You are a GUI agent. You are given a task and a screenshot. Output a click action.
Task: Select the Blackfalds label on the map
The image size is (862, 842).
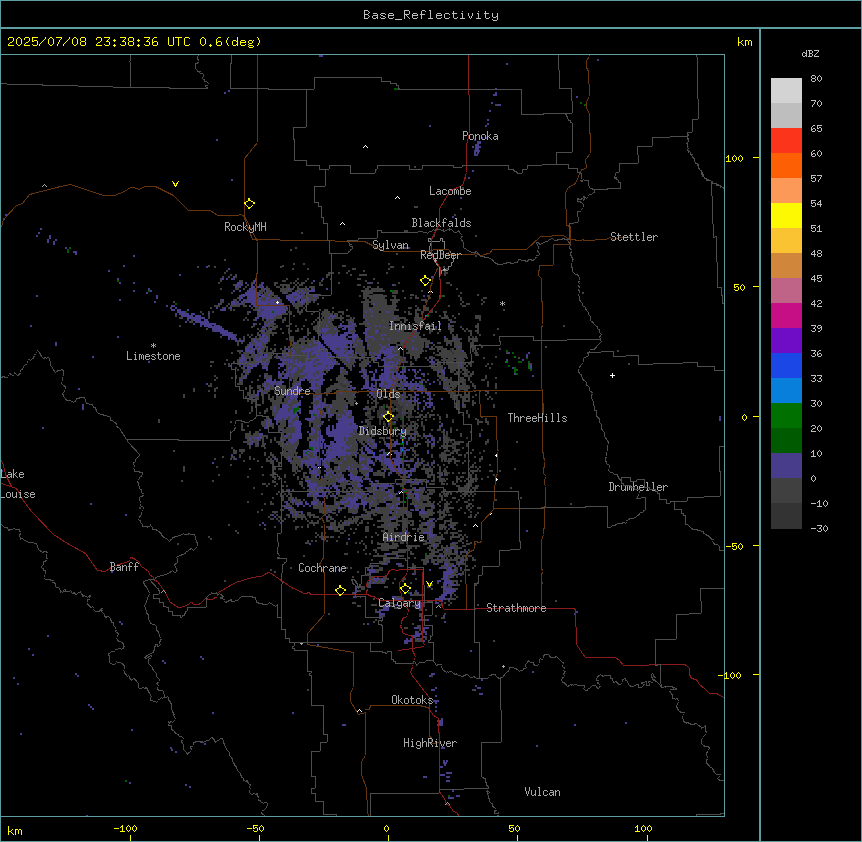441,223
